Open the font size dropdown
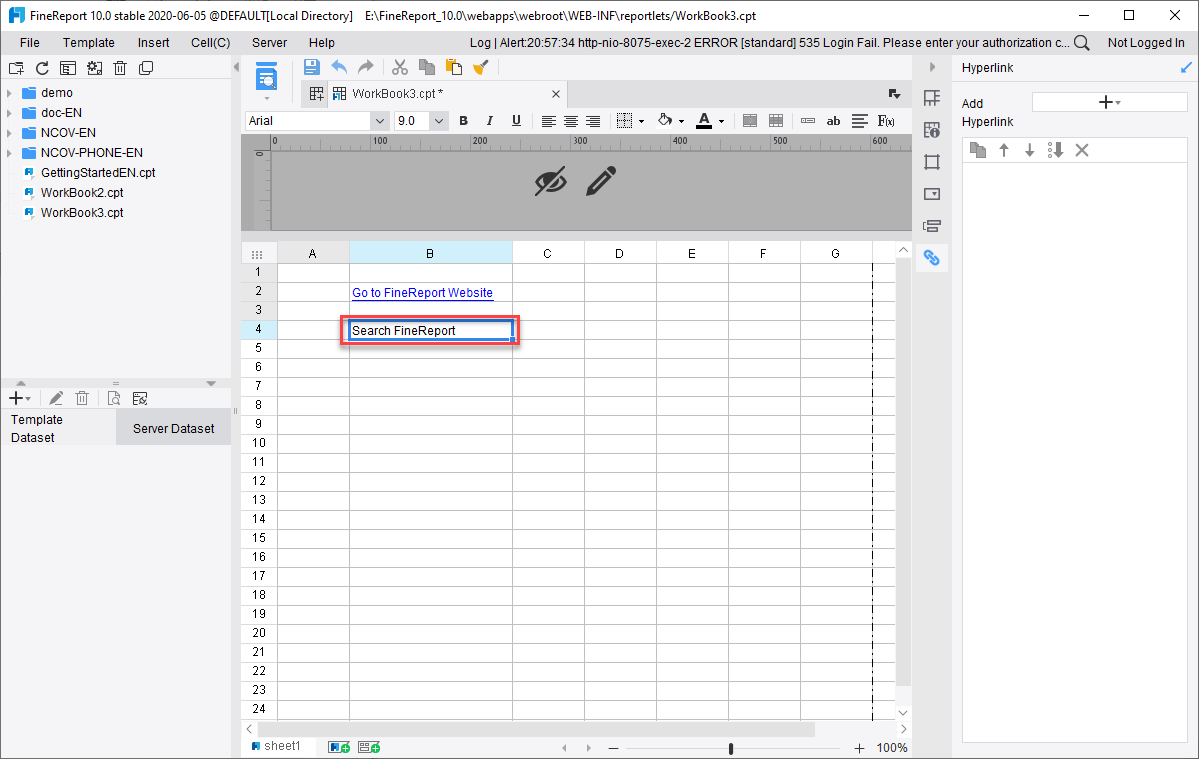Image resolution: width=1199 pixels, height=759 pixels. 439,120
